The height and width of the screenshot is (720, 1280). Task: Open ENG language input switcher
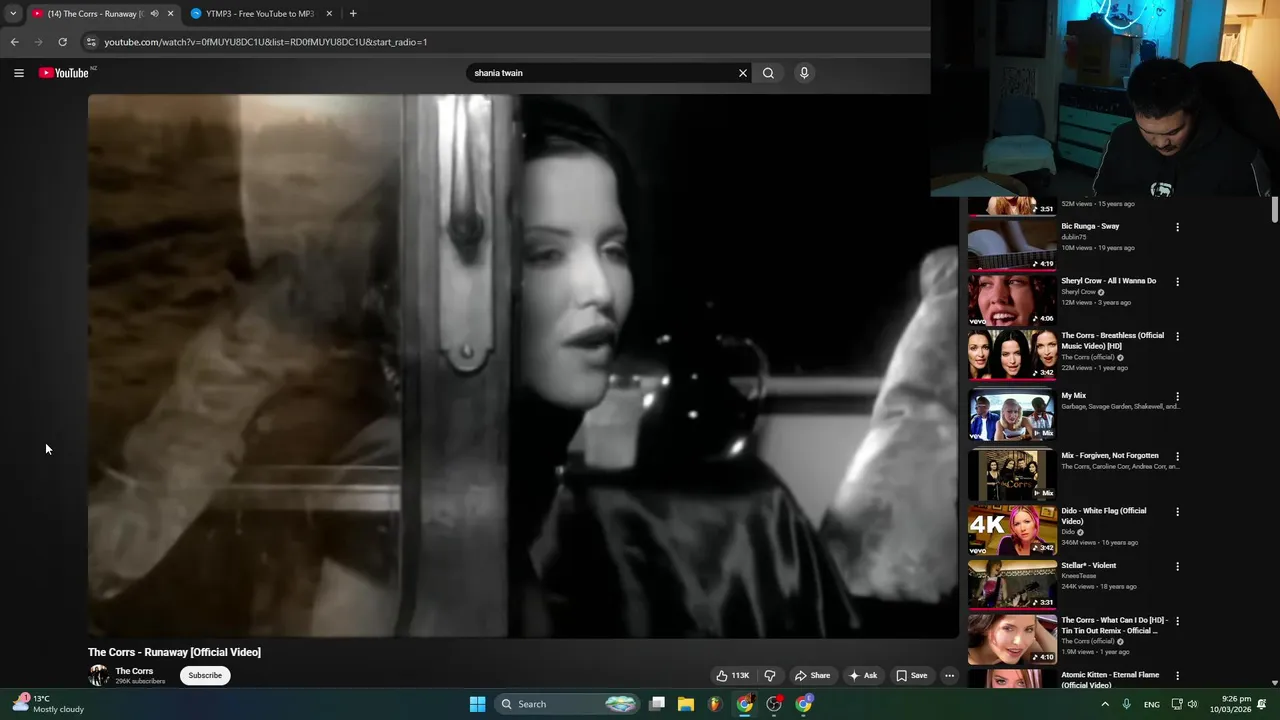pos(1152,704)
